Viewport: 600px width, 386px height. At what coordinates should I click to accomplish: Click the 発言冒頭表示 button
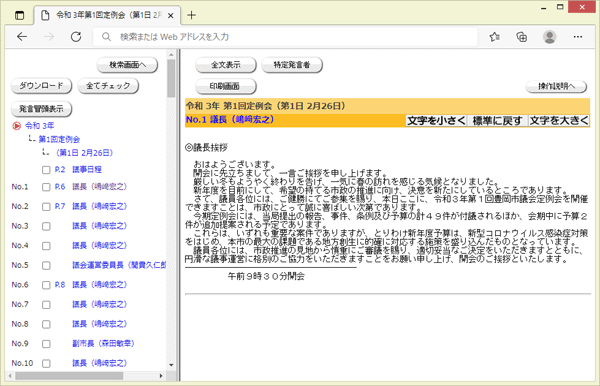pyautogui.click(x=41, y=109)
